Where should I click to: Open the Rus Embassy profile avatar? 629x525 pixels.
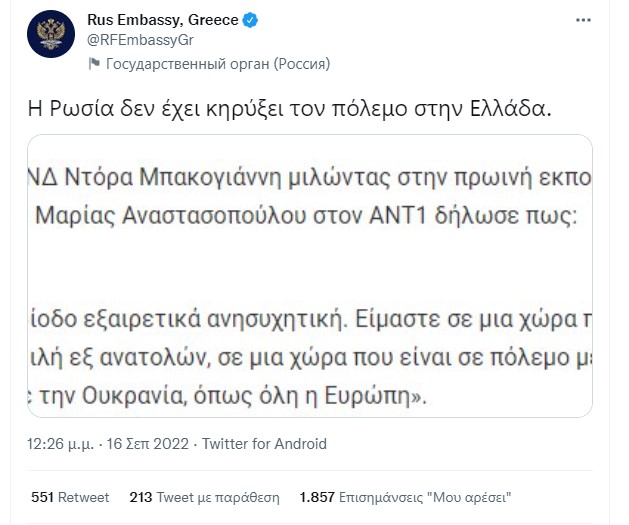coord(51,34)
